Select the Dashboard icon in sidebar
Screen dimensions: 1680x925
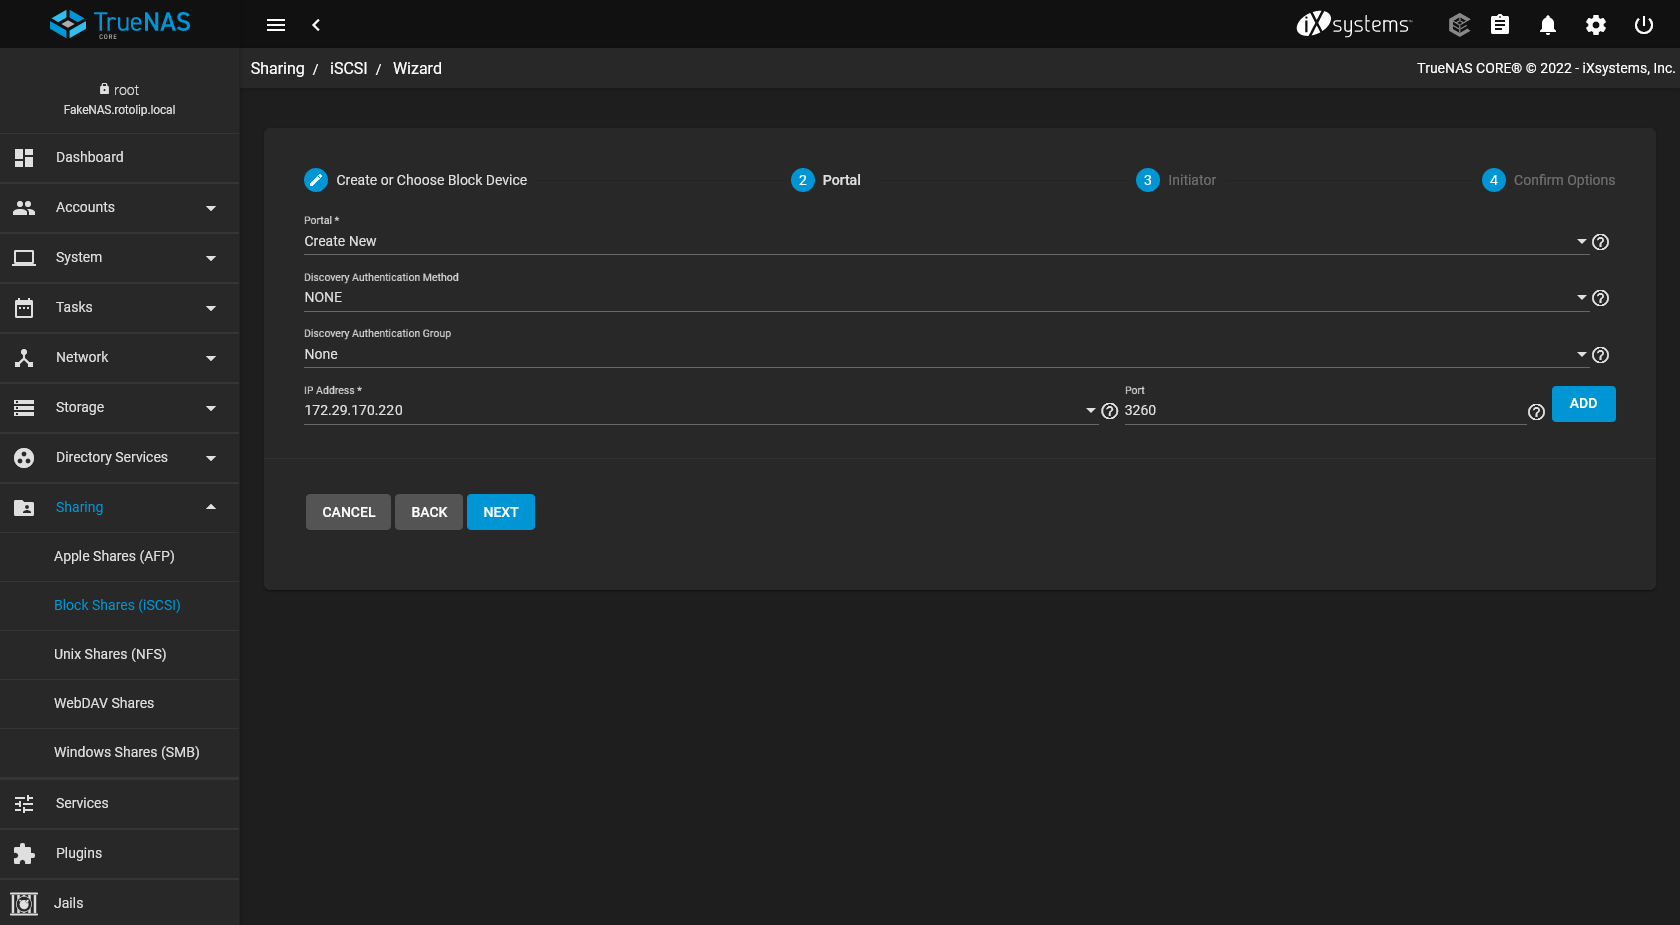tap(23, 157)
